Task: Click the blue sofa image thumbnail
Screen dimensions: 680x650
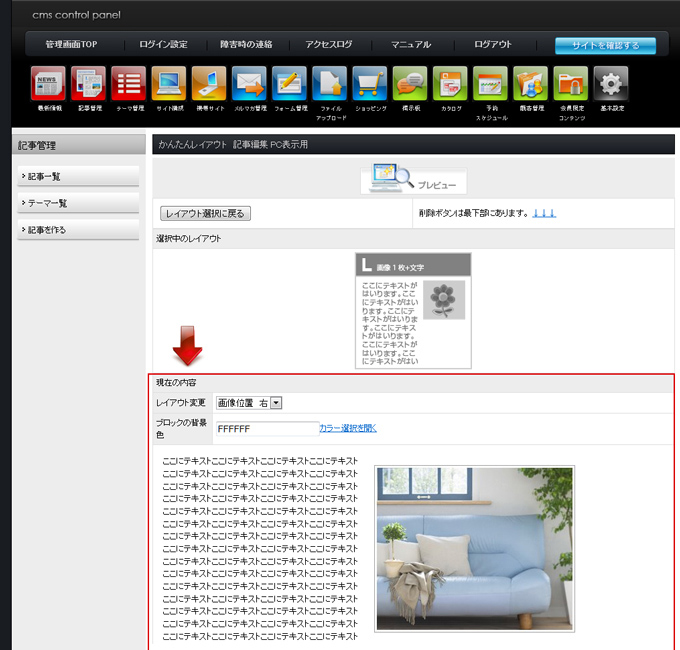Action: pos(474,548)
